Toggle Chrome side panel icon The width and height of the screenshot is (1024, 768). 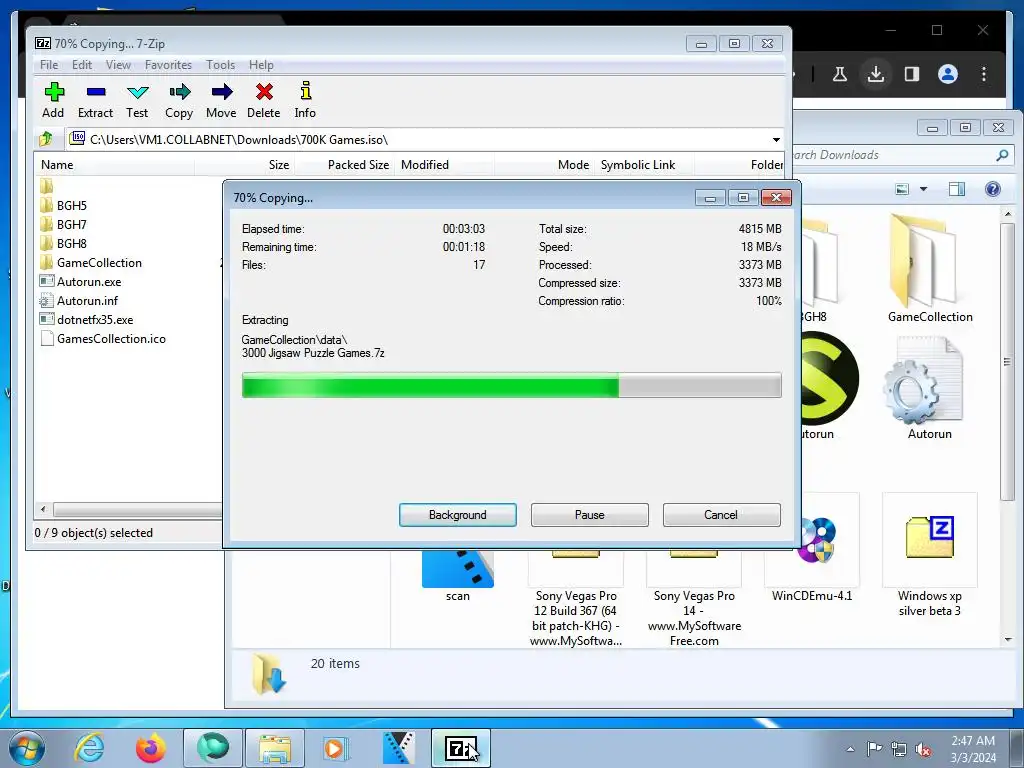click(x=912, y=74)
